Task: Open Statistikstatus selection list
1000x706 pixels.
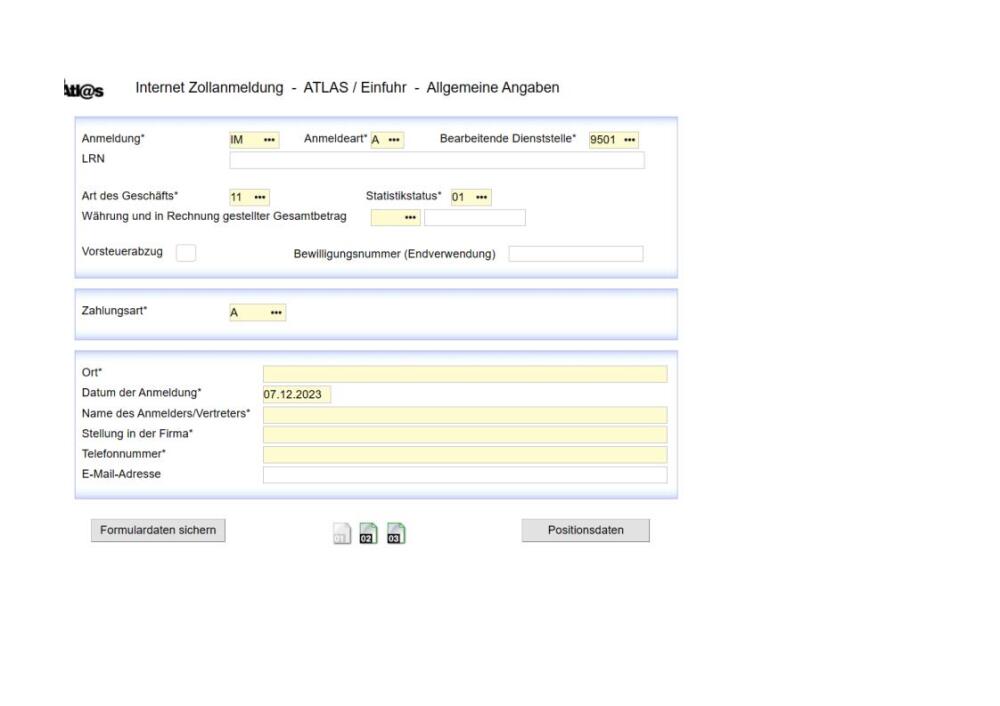Action: pyautogui.click(x=482, y=197)
